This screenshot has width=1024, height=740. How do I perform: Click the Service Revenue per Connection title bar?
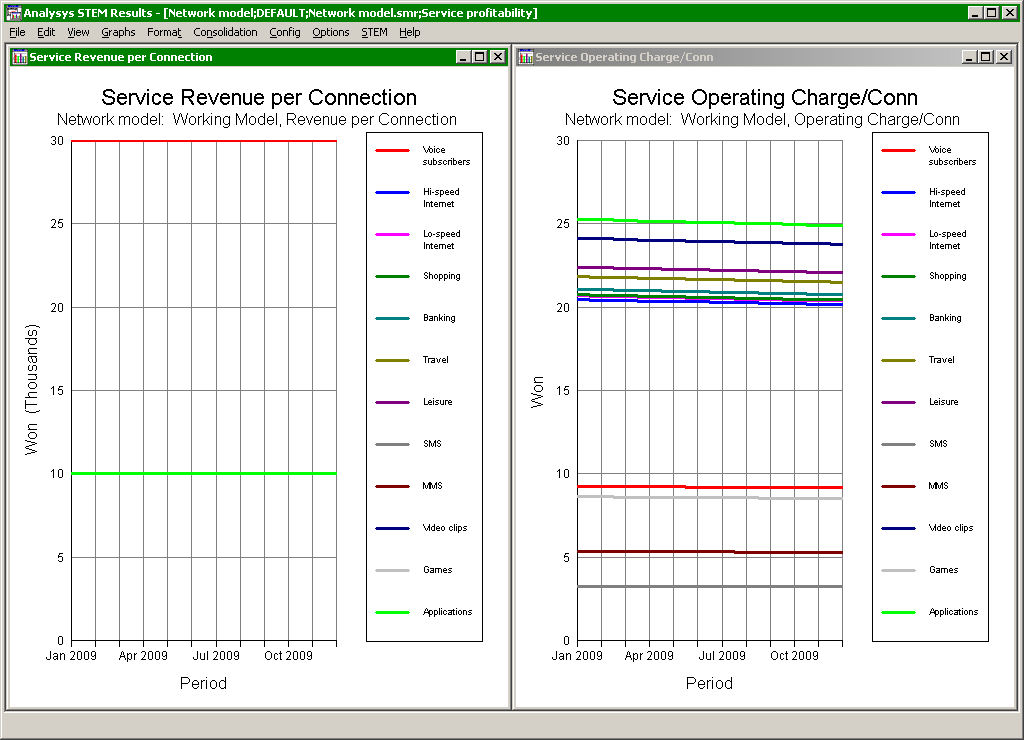coord(259,57)
